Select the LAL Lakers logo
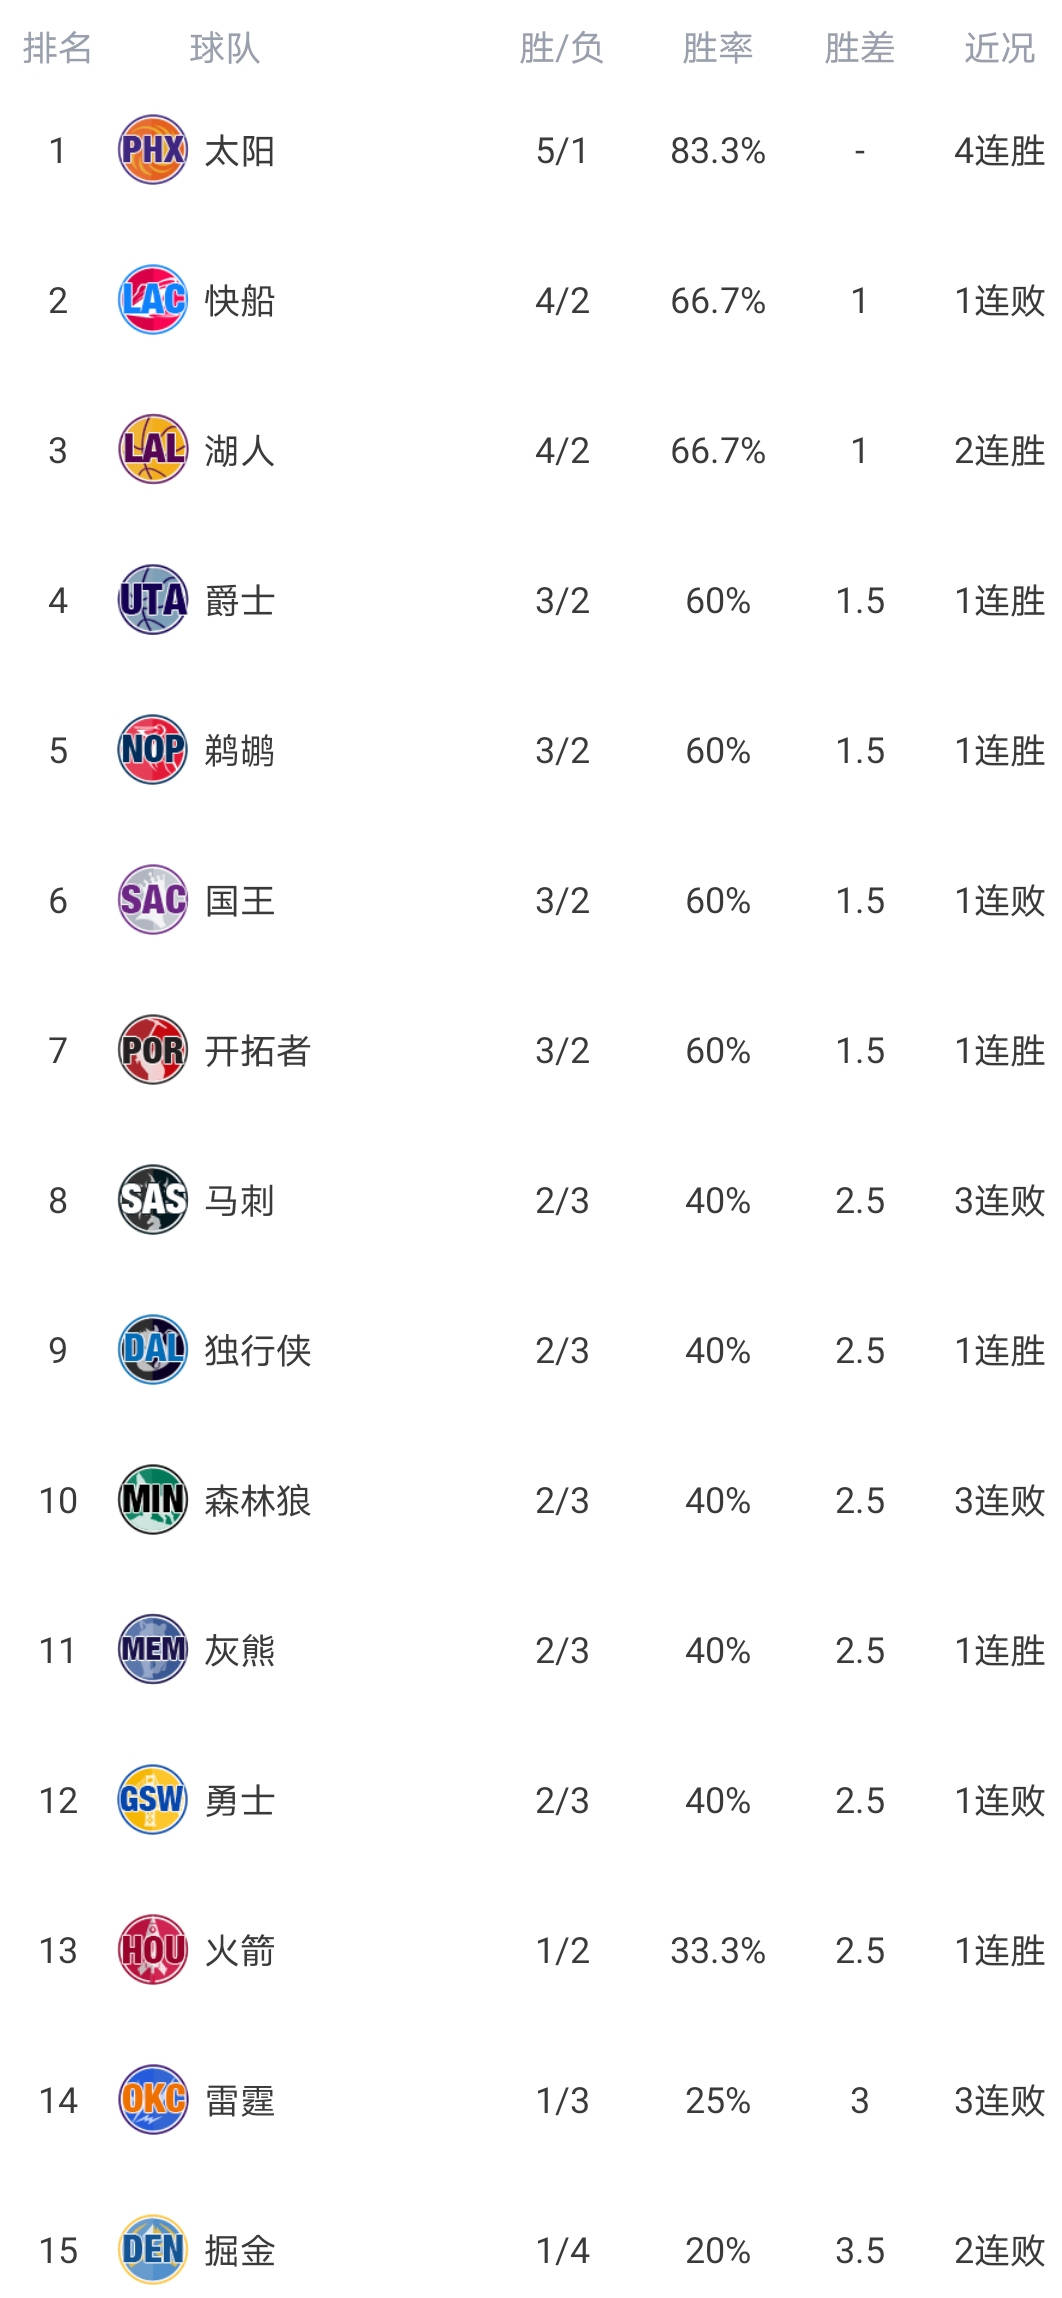 tap(153, 450)
